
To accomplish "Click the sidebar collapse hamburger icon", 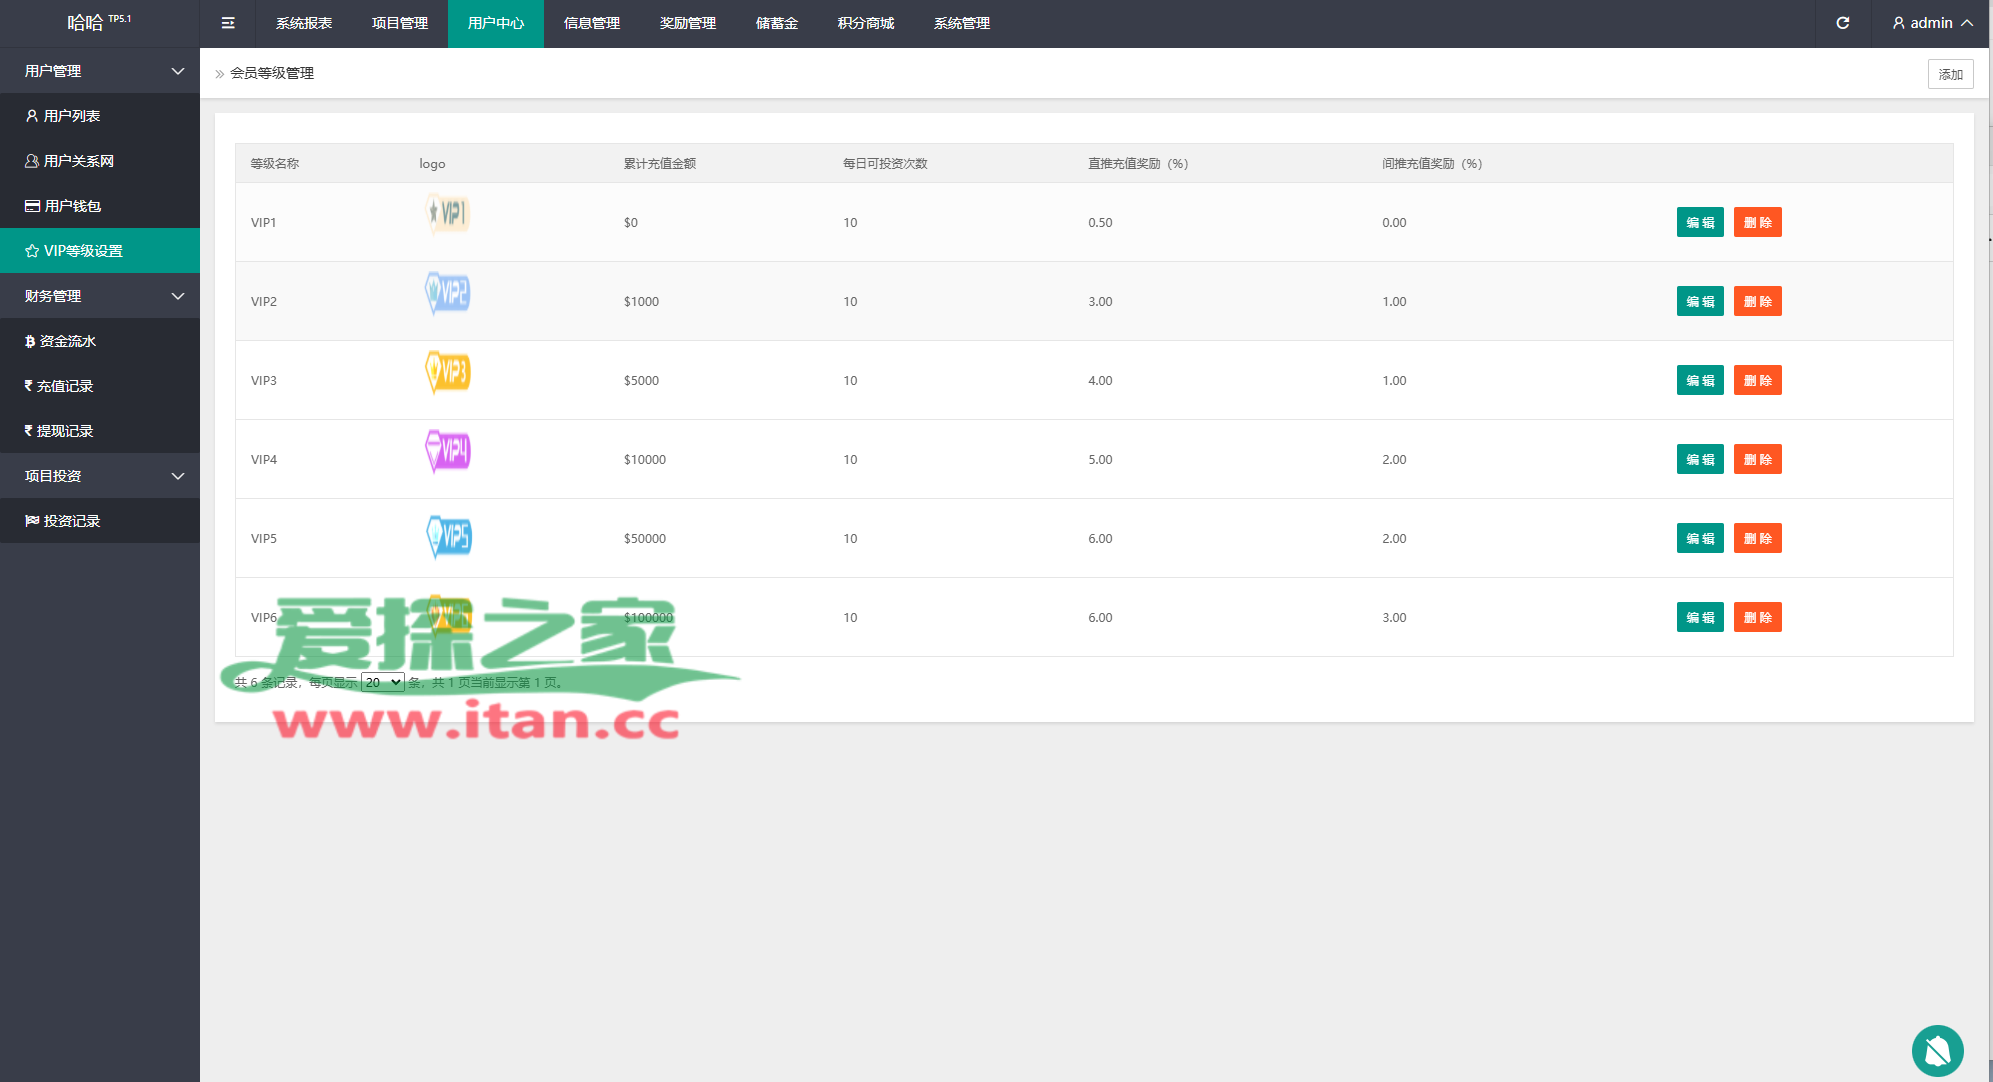I will tap(228, 23).
